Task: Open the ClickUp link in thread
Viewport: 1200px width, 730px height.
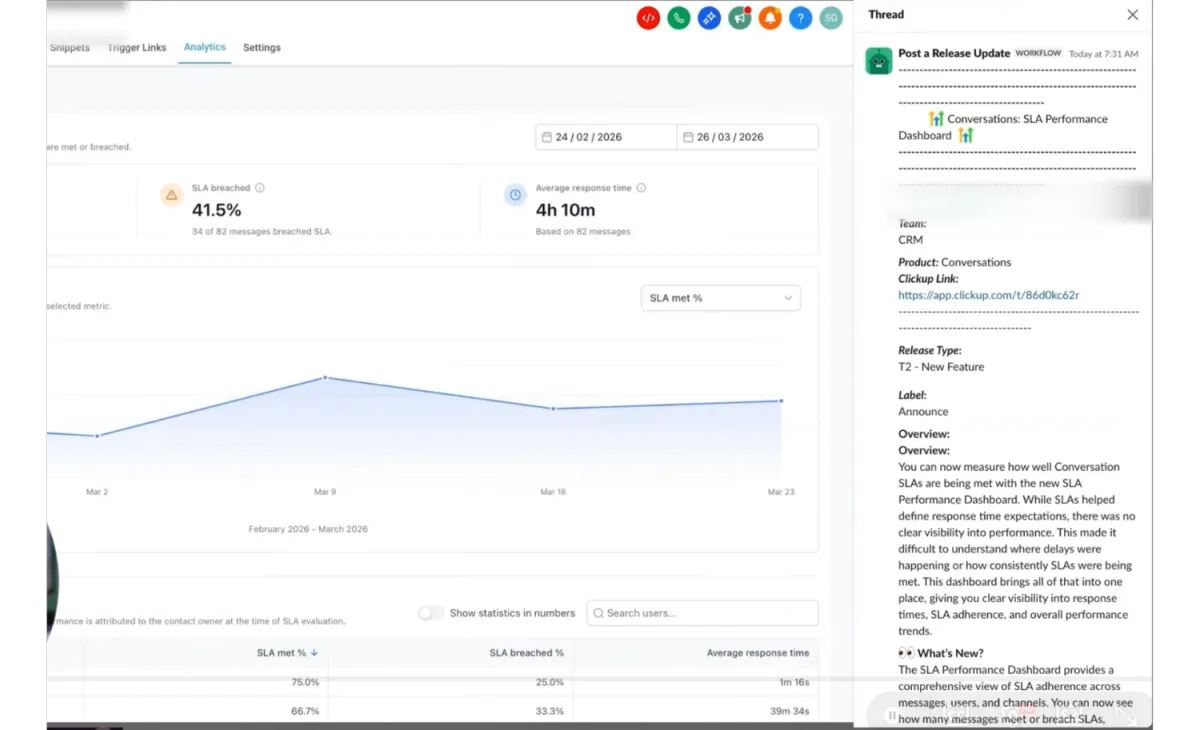Action: click(x=988, y=295)
